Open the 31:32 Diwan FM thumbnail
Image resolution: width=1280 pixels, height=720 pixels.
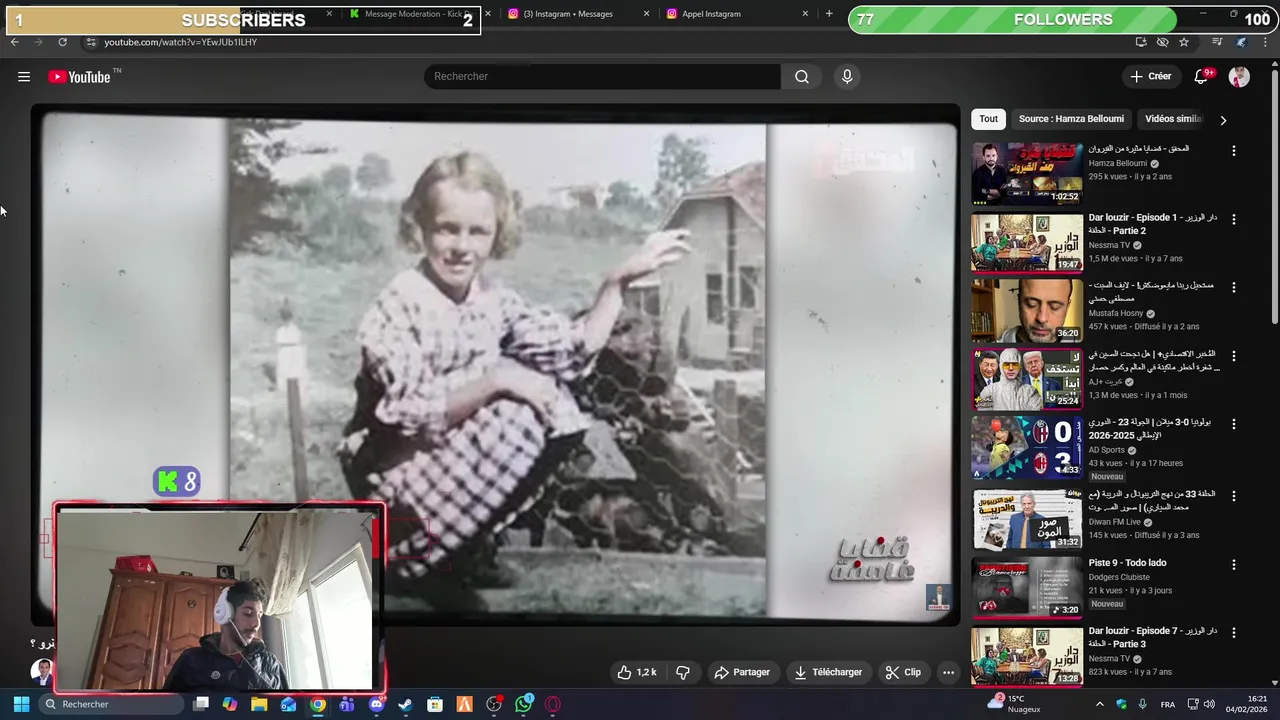tap(1027, 519)
